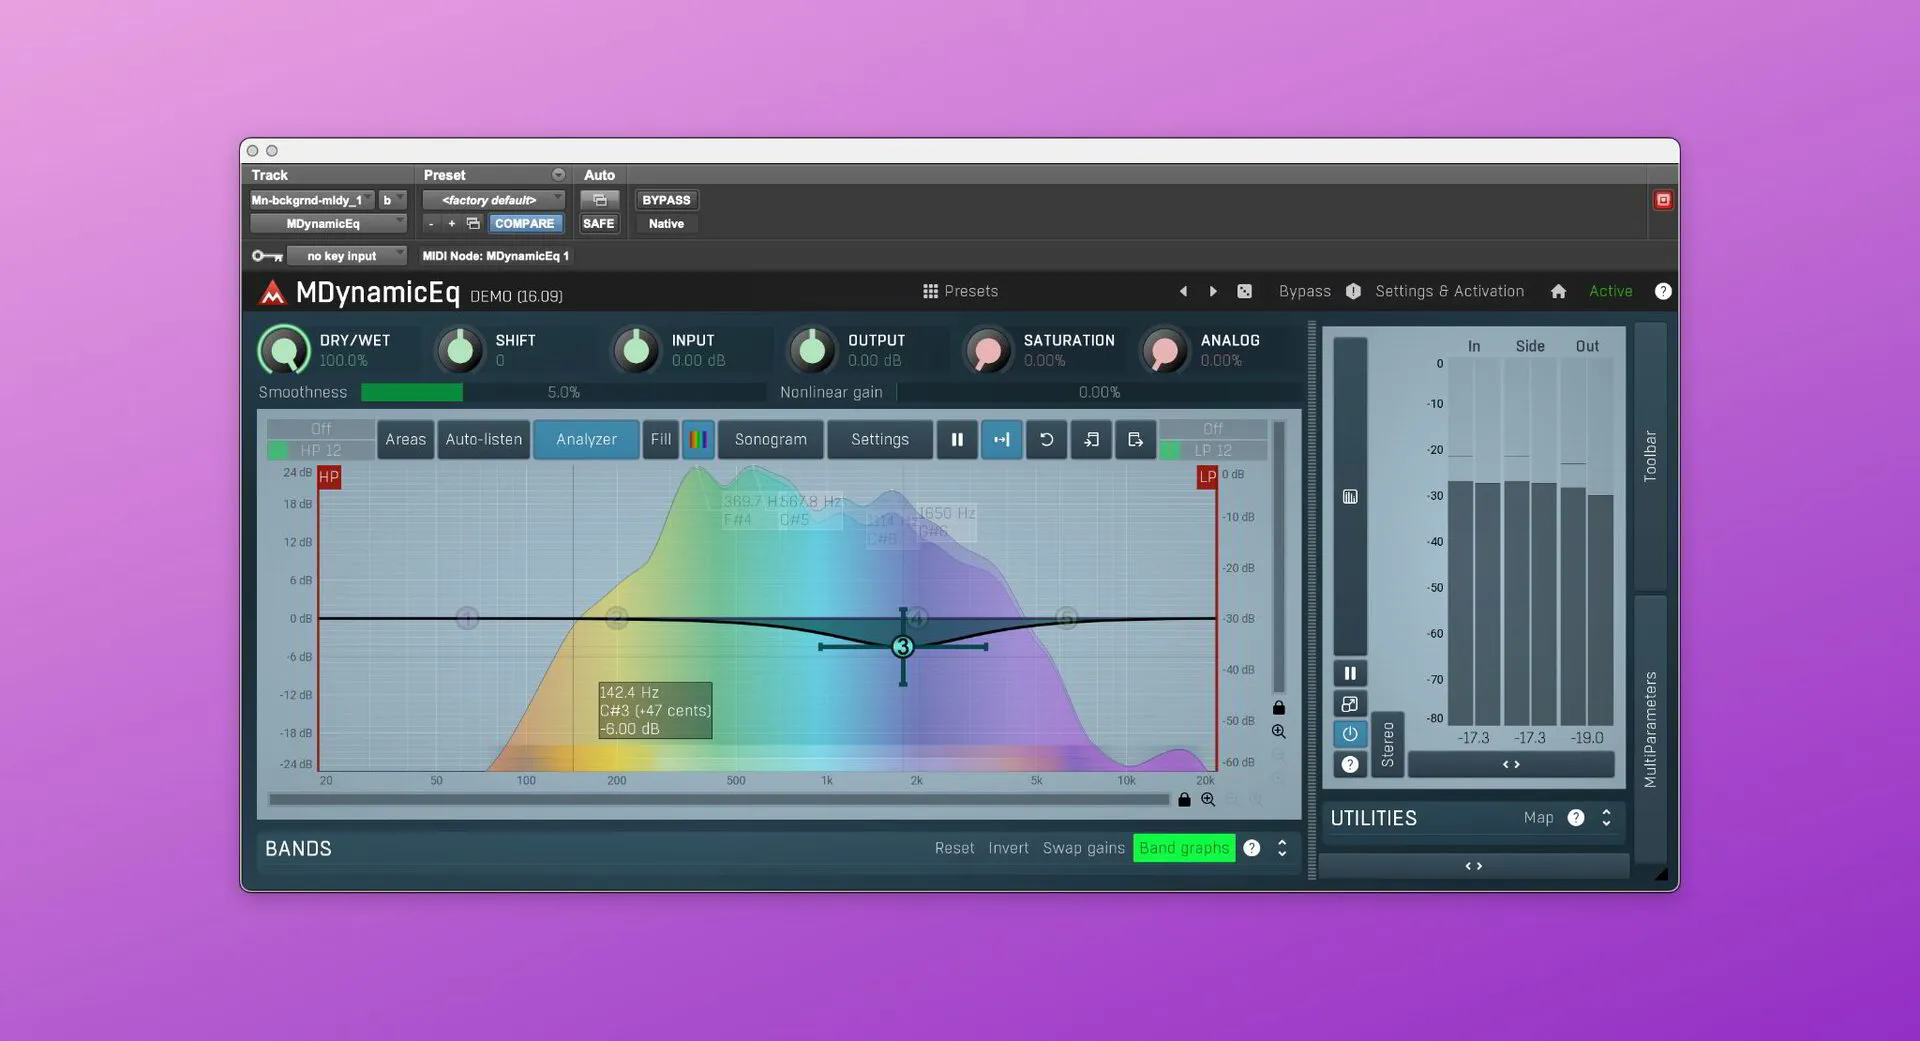Image resolution: width=1920 pixels, height=1041 pixels.
Task: Click the export preset icon in the toolbar
Action: [1134, 439]
